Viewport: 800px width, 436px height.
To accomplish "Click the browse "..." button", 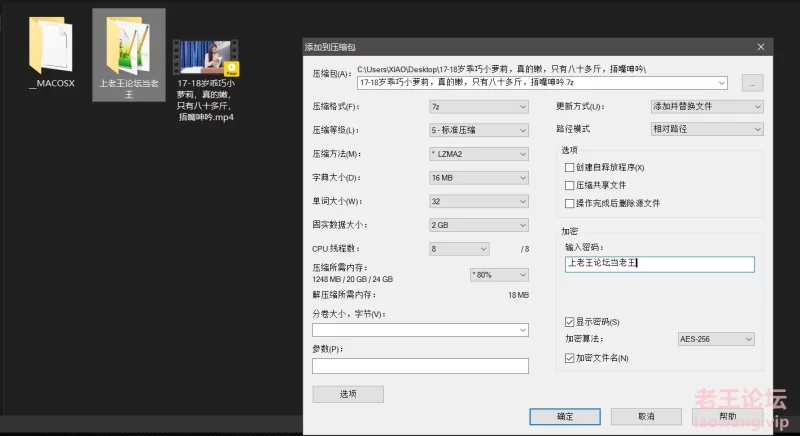I will click(x=752, y=83).
